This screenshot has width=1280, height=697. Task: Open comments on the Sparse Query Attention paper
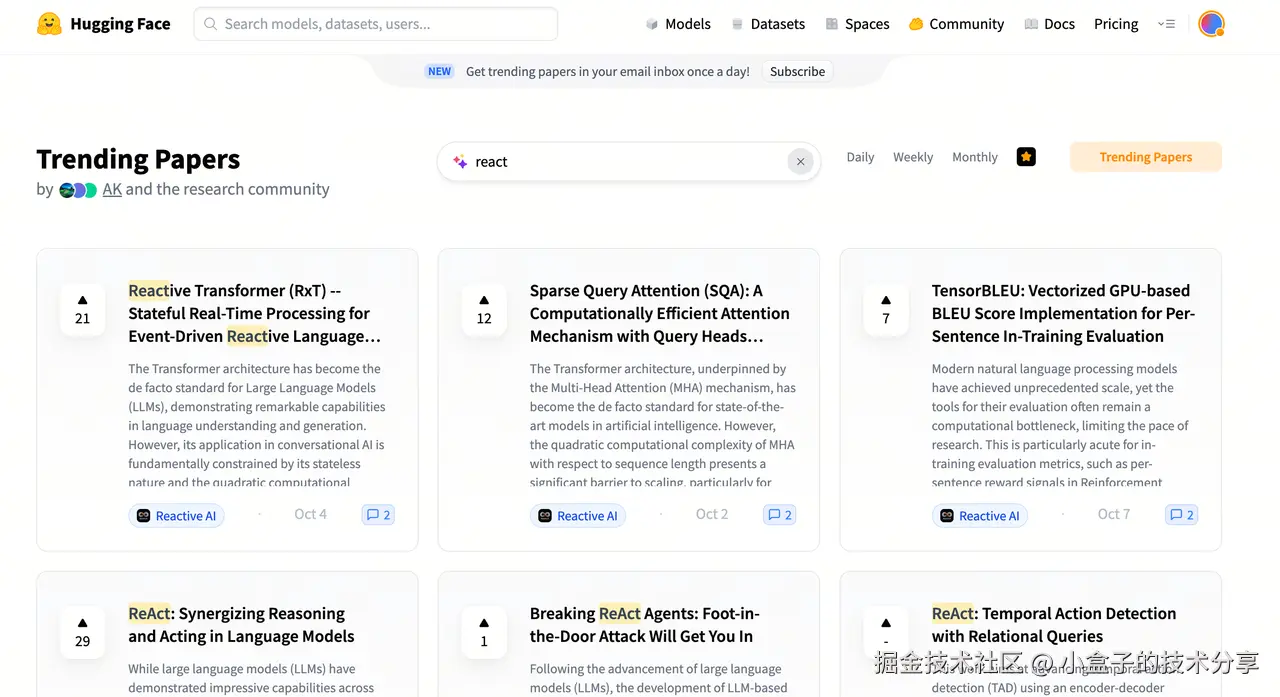(779, 515)
